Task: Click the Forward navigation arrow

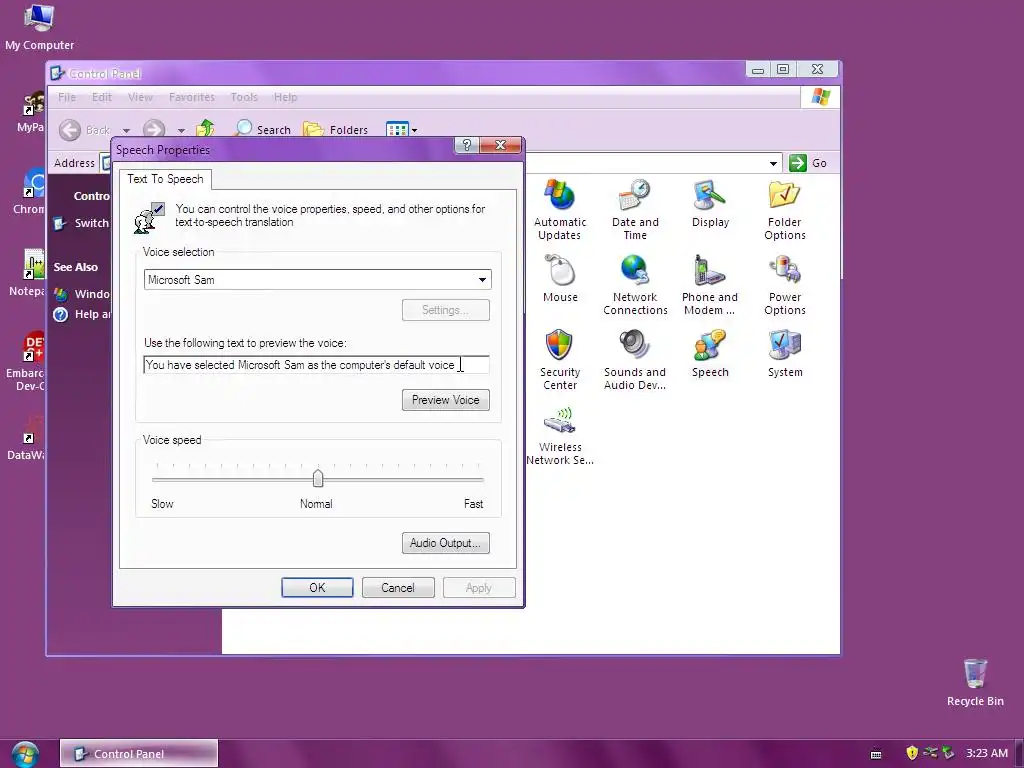Action: tap(154, 129)
